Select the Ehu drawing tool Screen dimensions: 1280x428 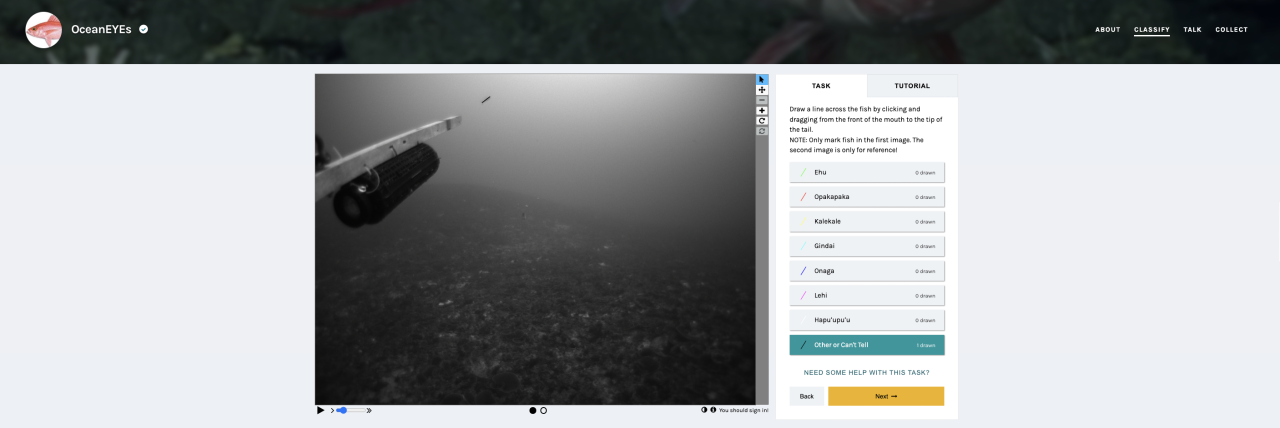point(867,172)
